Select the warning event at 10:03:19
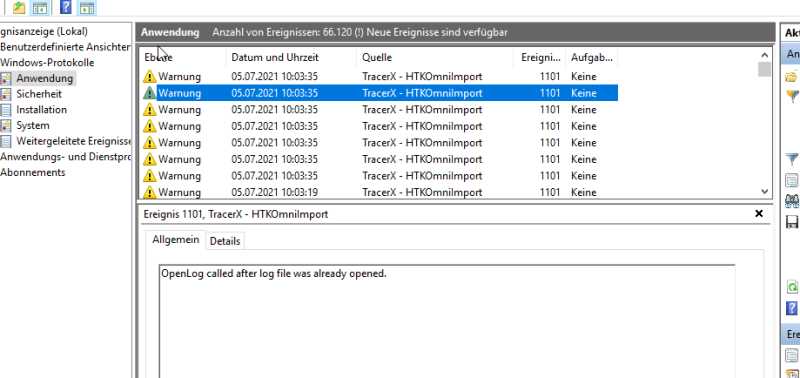Image resolution: width=800 pixels, height=378 pixels. click(378, 192)
